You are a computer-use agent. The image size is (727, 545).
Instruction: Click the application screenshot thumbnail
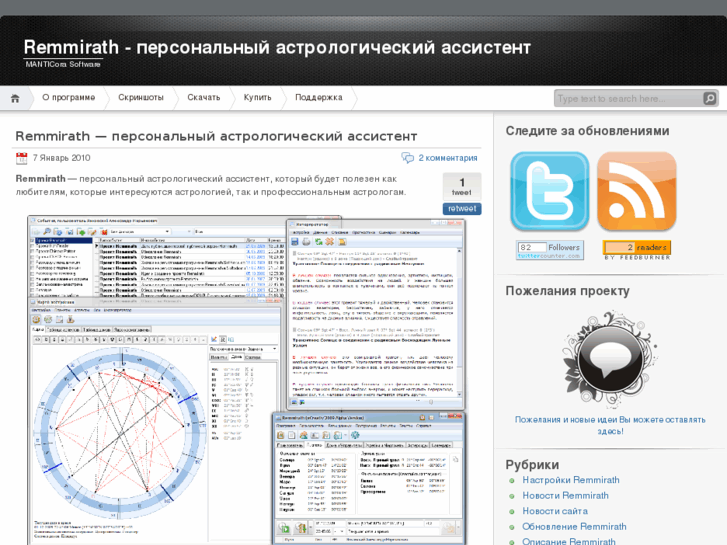pyautogui.click(x=246, y=380)
